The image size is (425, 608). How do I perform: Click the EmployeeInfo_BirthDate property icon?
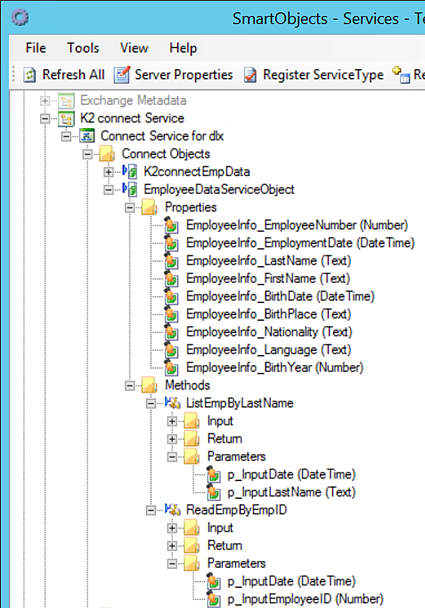(x=171, y=297)
